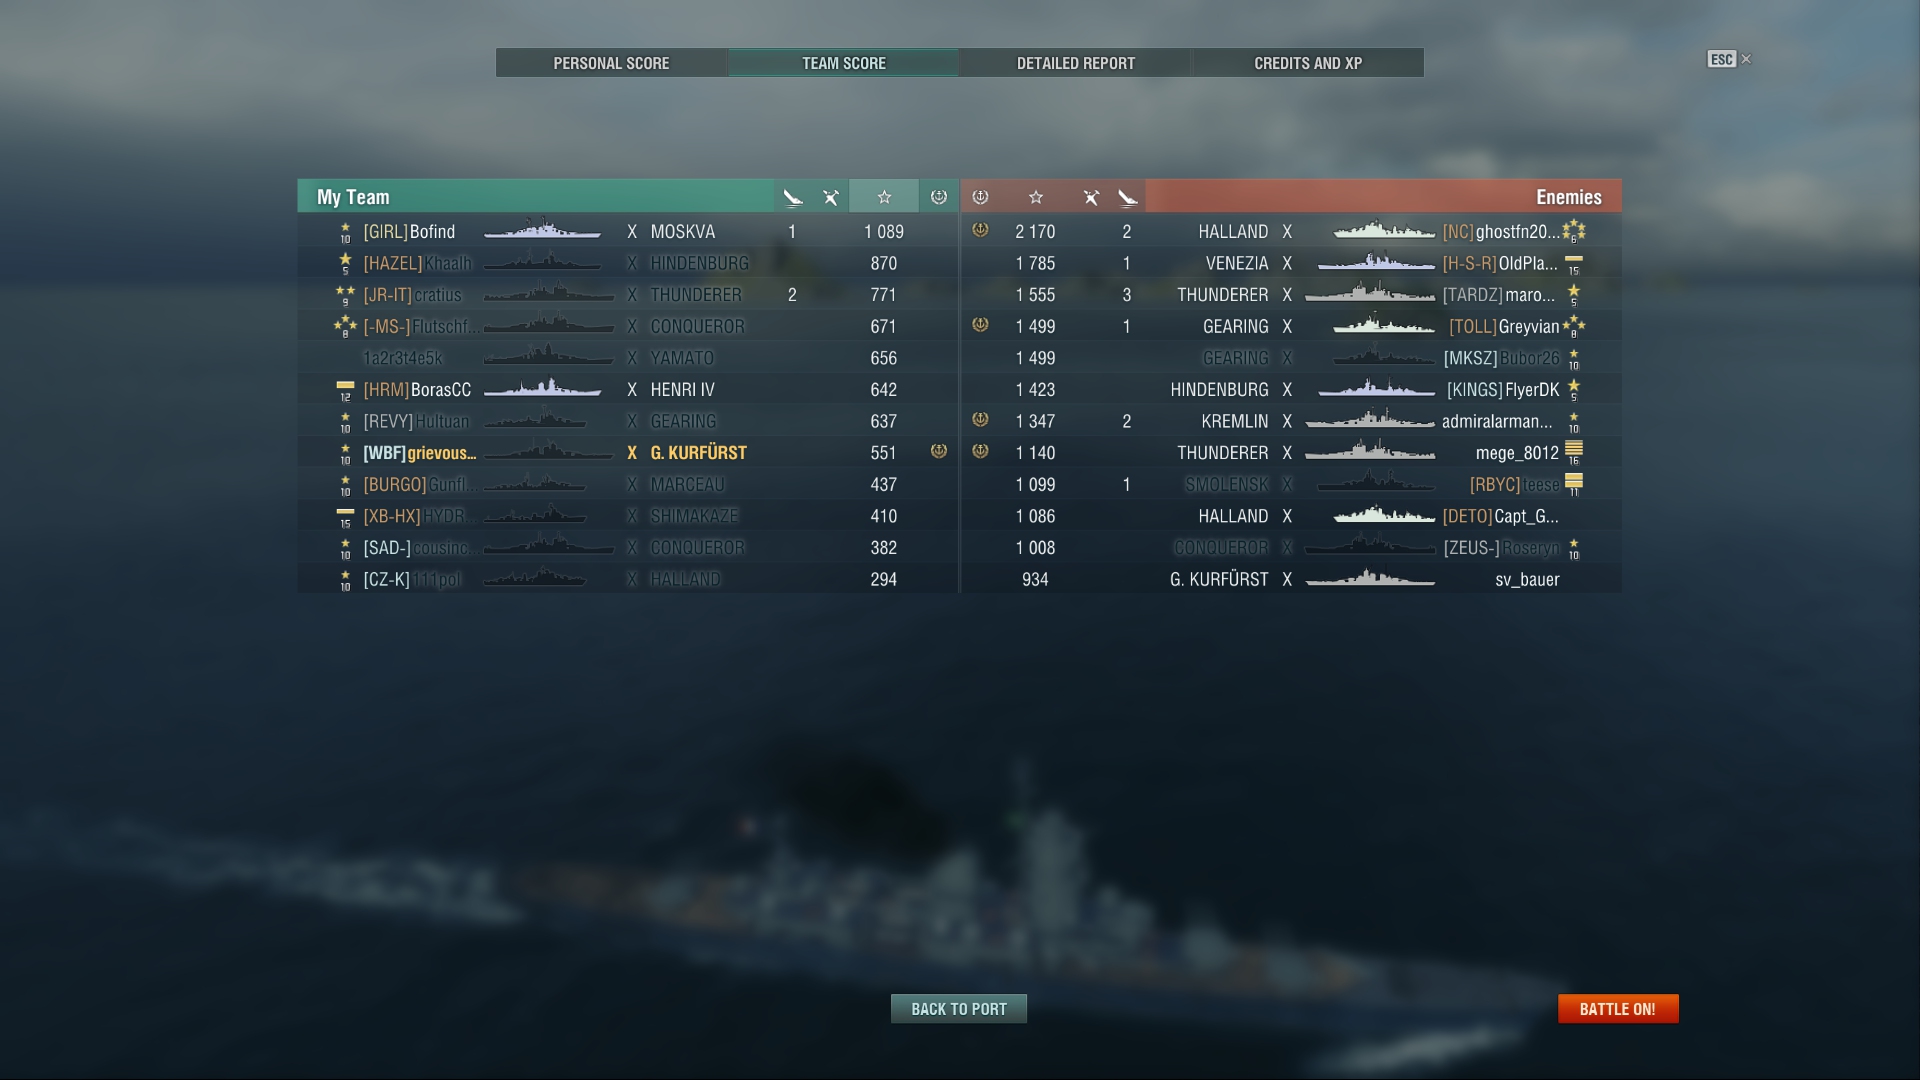The image size is (1920, 1080).
Task: Sort Enemies by base XP star icon
Action: tap(1036, 197)
